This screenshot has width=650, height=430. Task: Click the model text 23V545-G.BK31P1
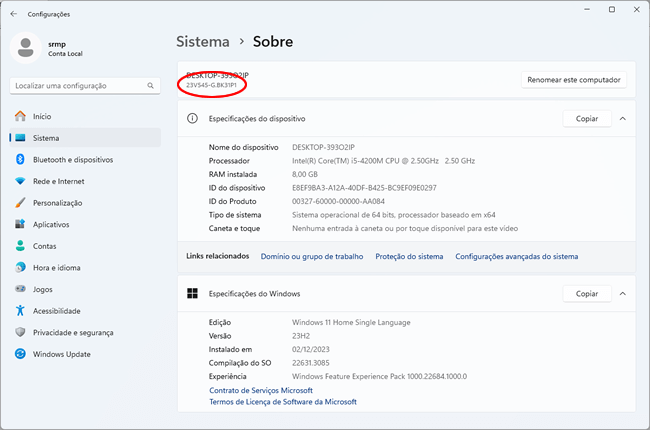pyautogui.click(x=211, y=85)
